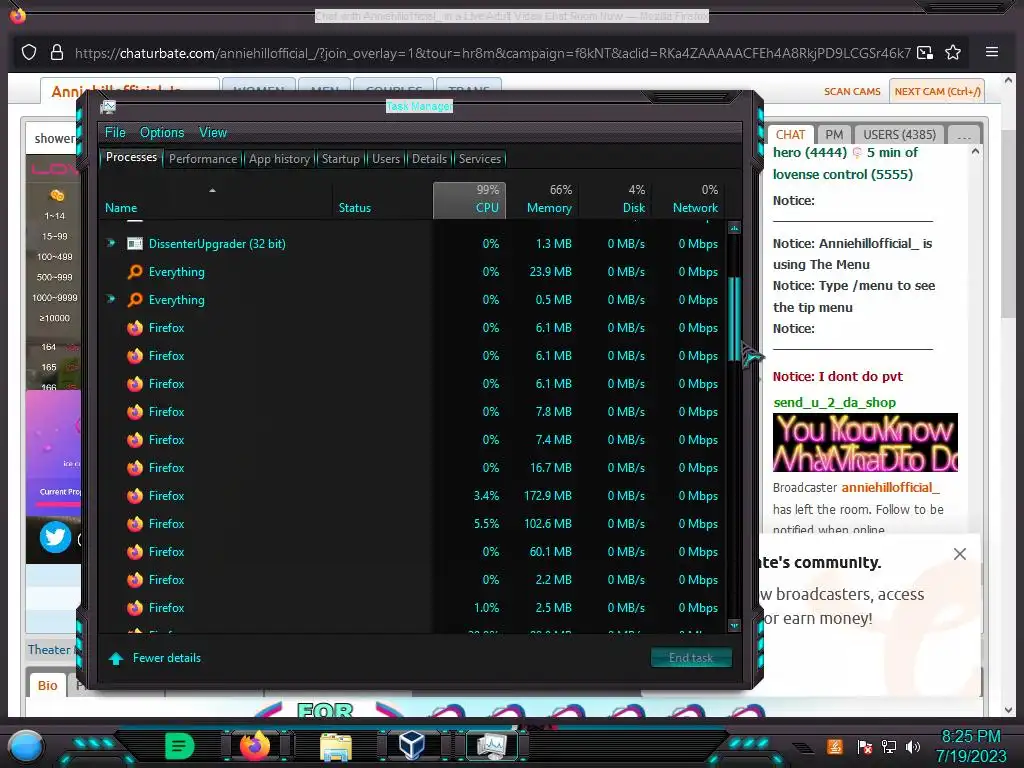The image size is (1024, 768).
Task: Switch to Firefox from the taskbar
Action: point(255,745)
